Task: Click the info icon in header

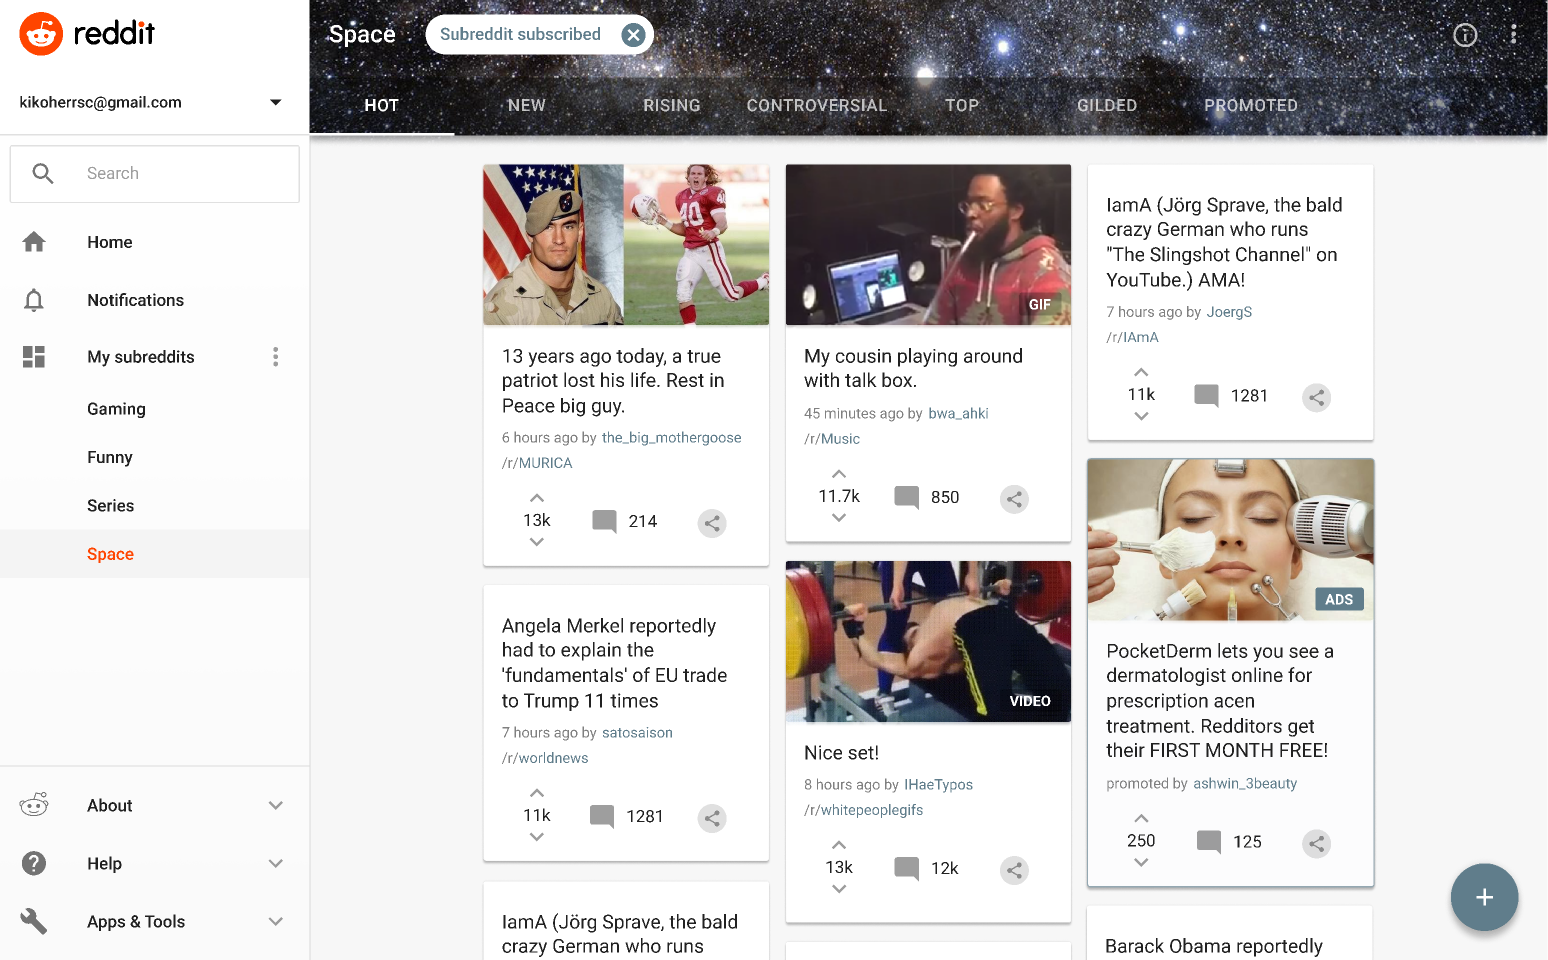Action: (1465, 35)
